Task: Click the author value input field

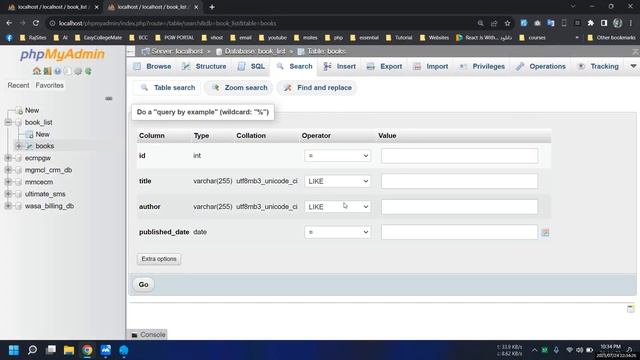Action: (459, 207)
